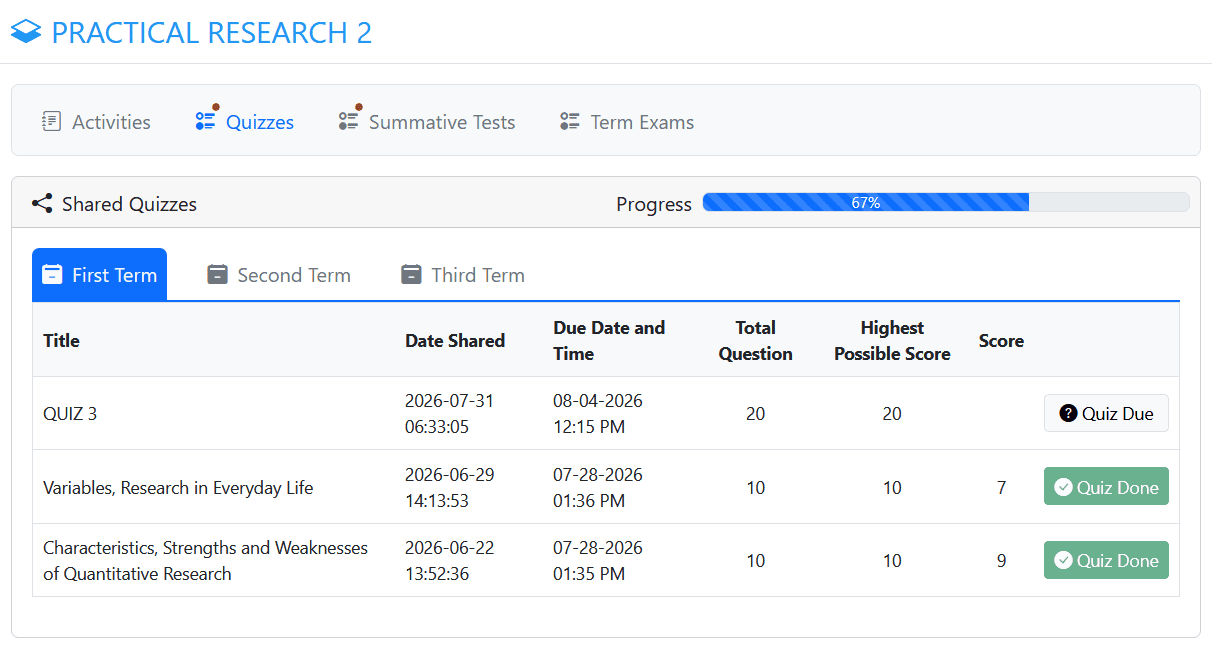Click the Total Question column header
1212x646 pixels.
pyautogui.click(x=756, y=341)
